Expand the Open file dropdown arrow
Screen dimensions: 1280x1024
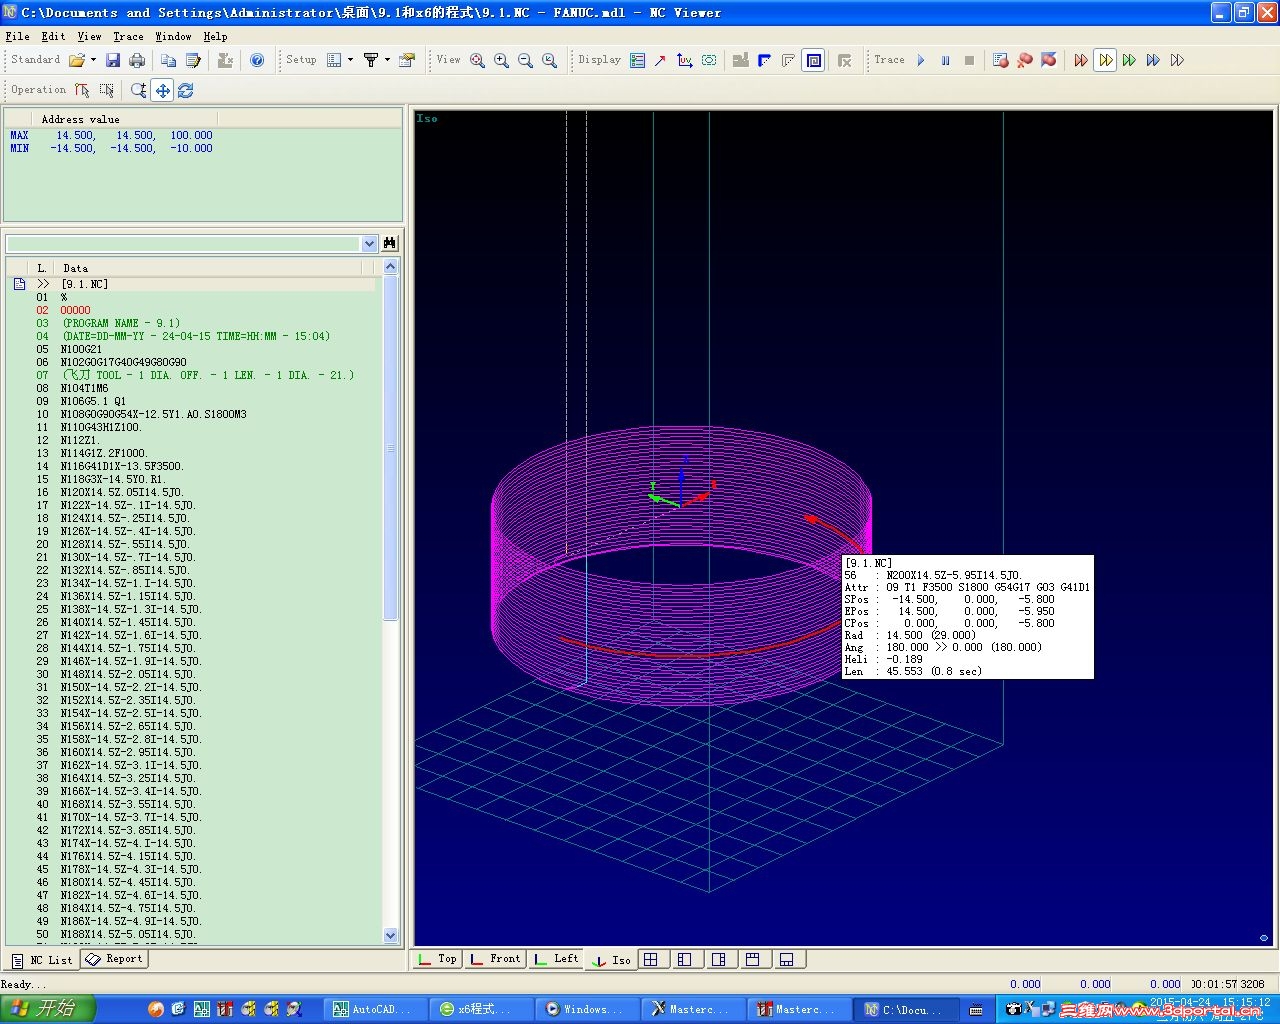point(93,60)
